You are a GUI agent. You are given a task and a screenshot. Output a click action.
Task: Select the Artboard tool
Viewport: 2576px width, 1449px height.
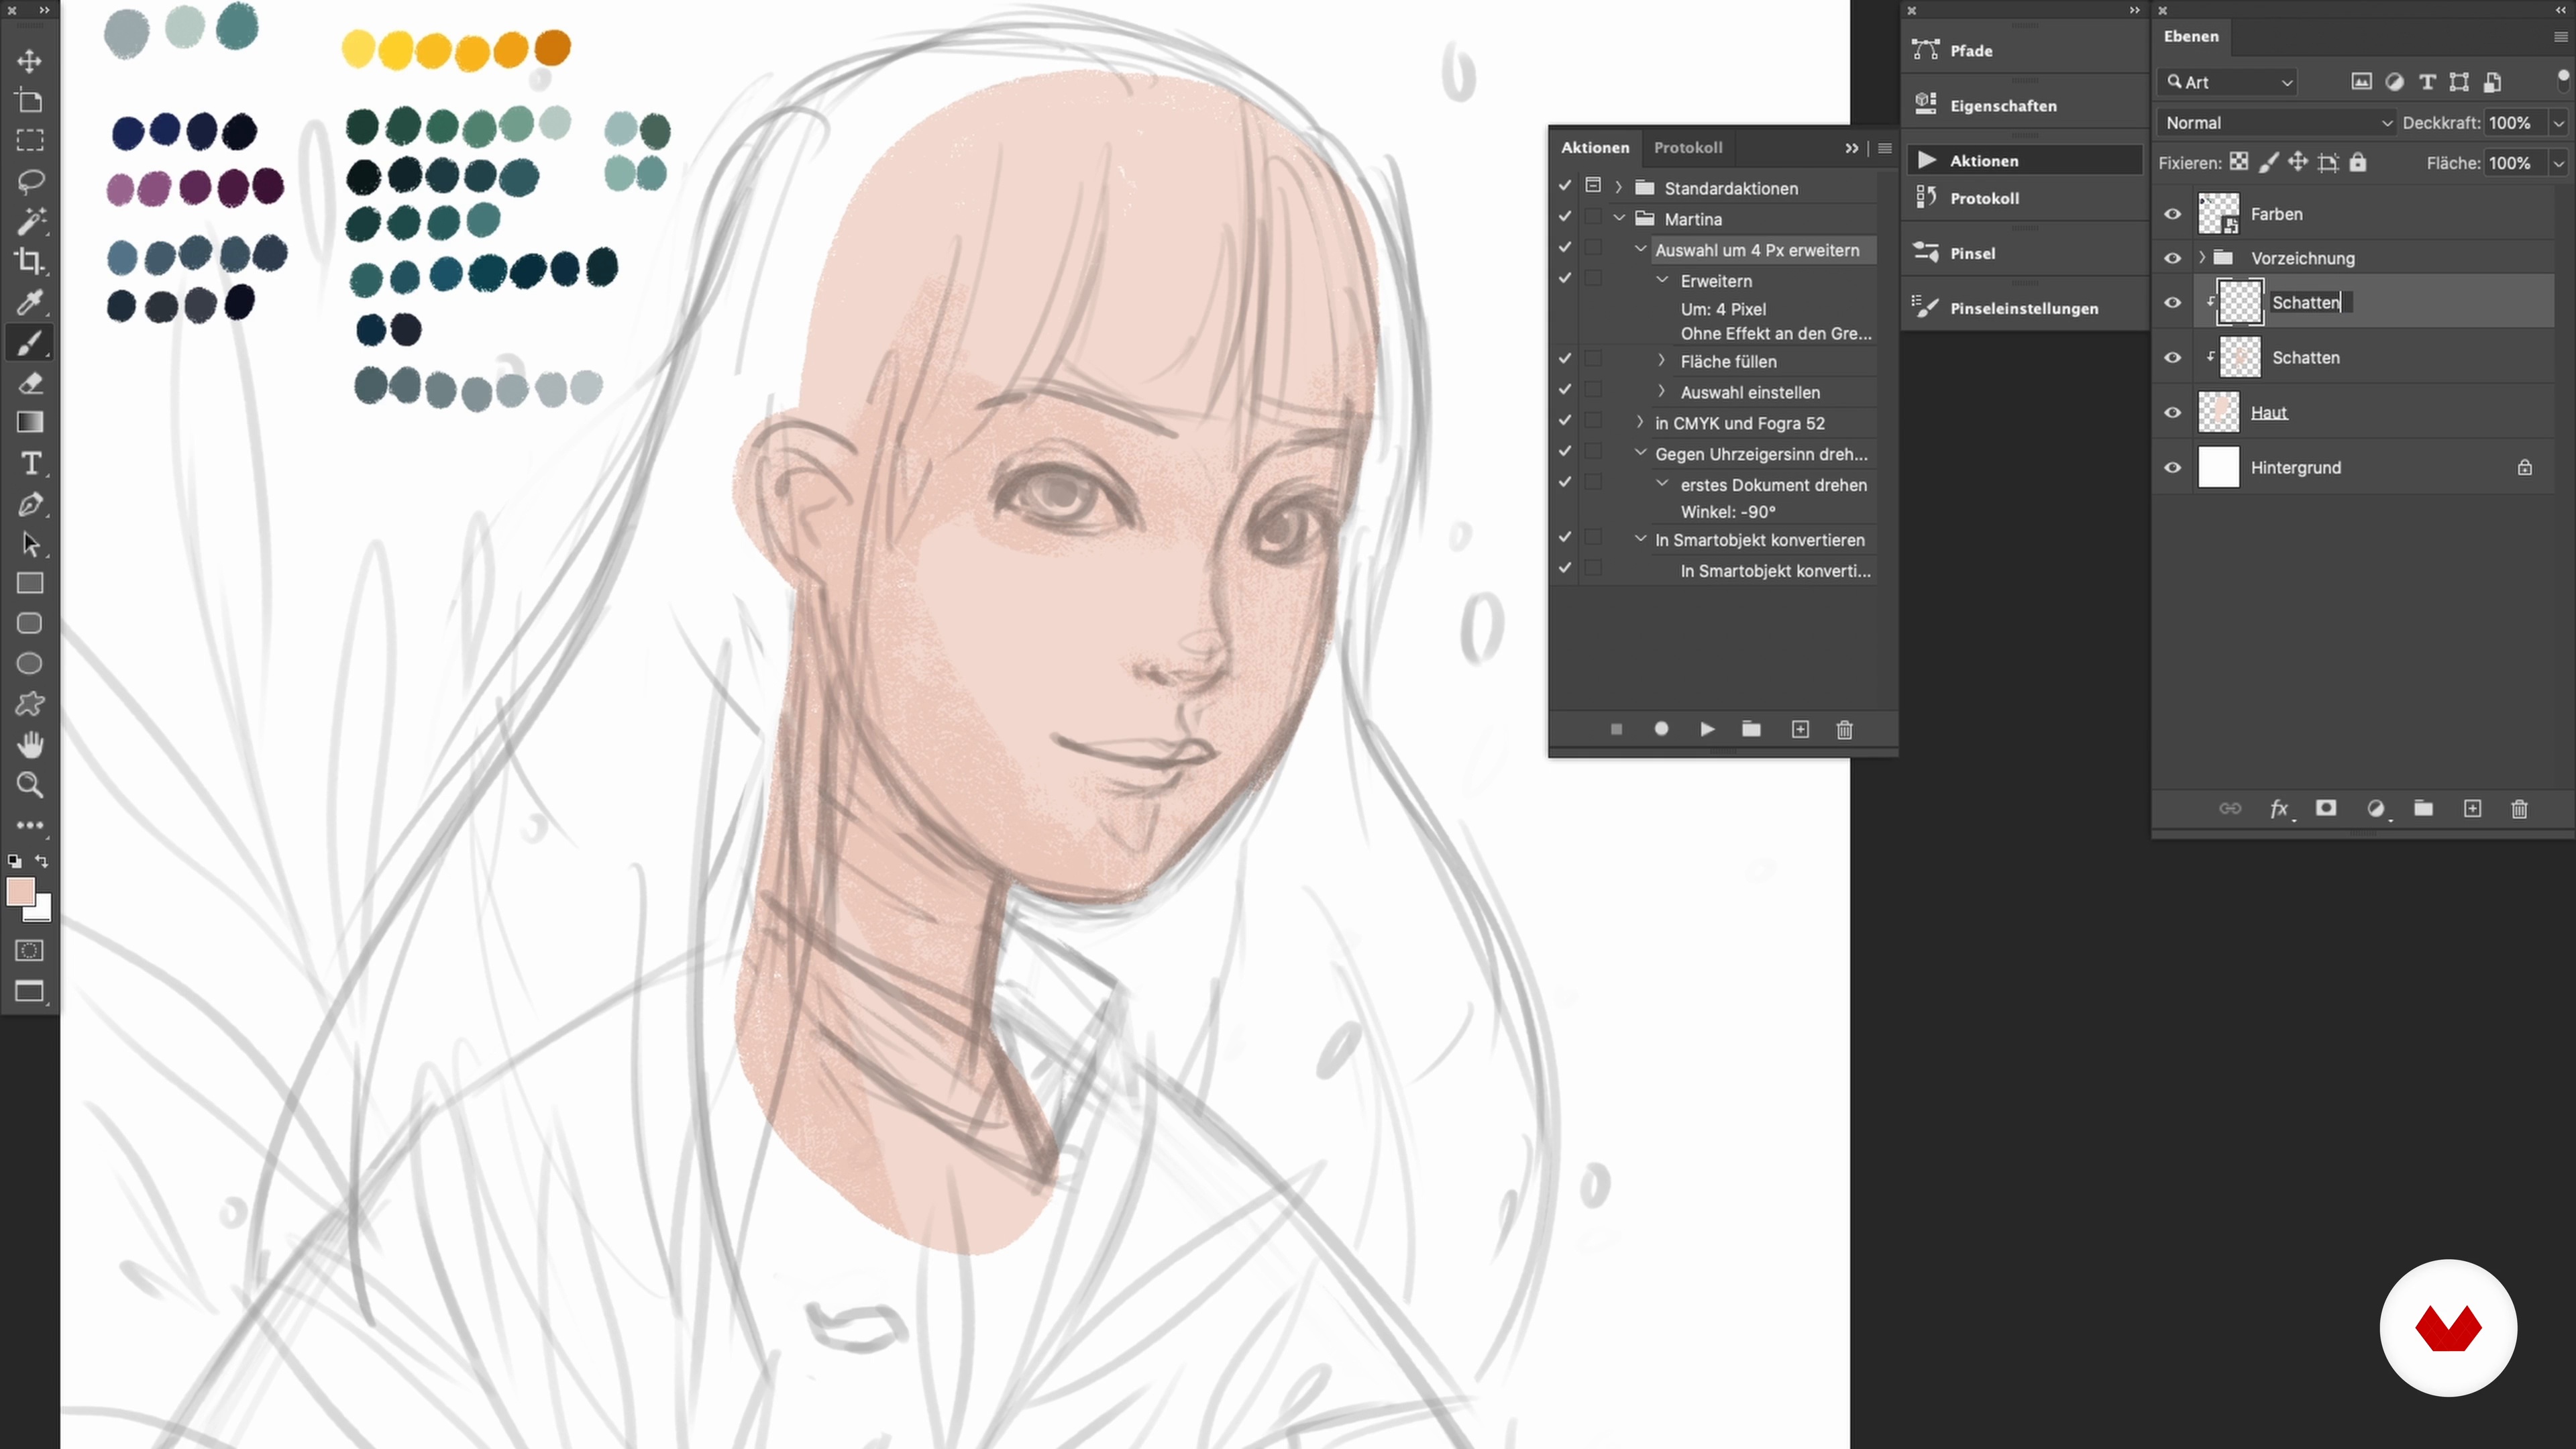point(29,101)
